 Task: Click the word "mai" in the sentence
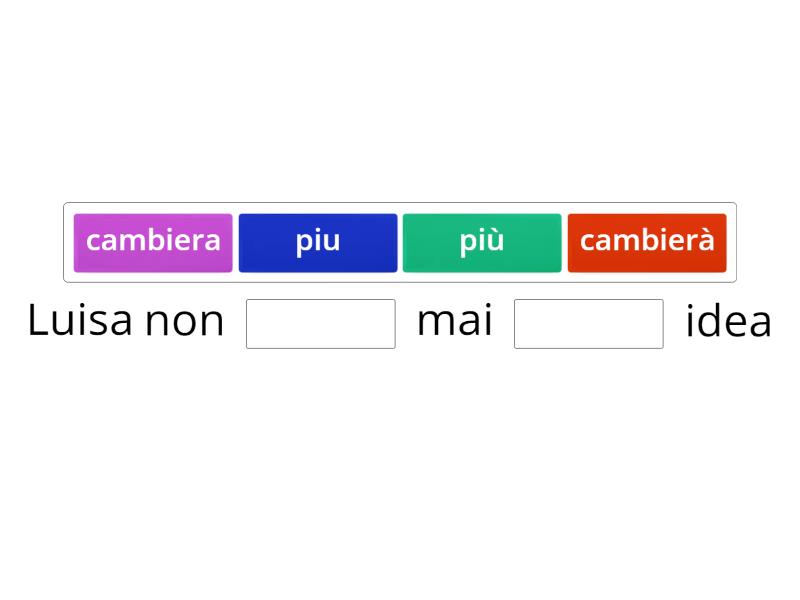point(455,320)
